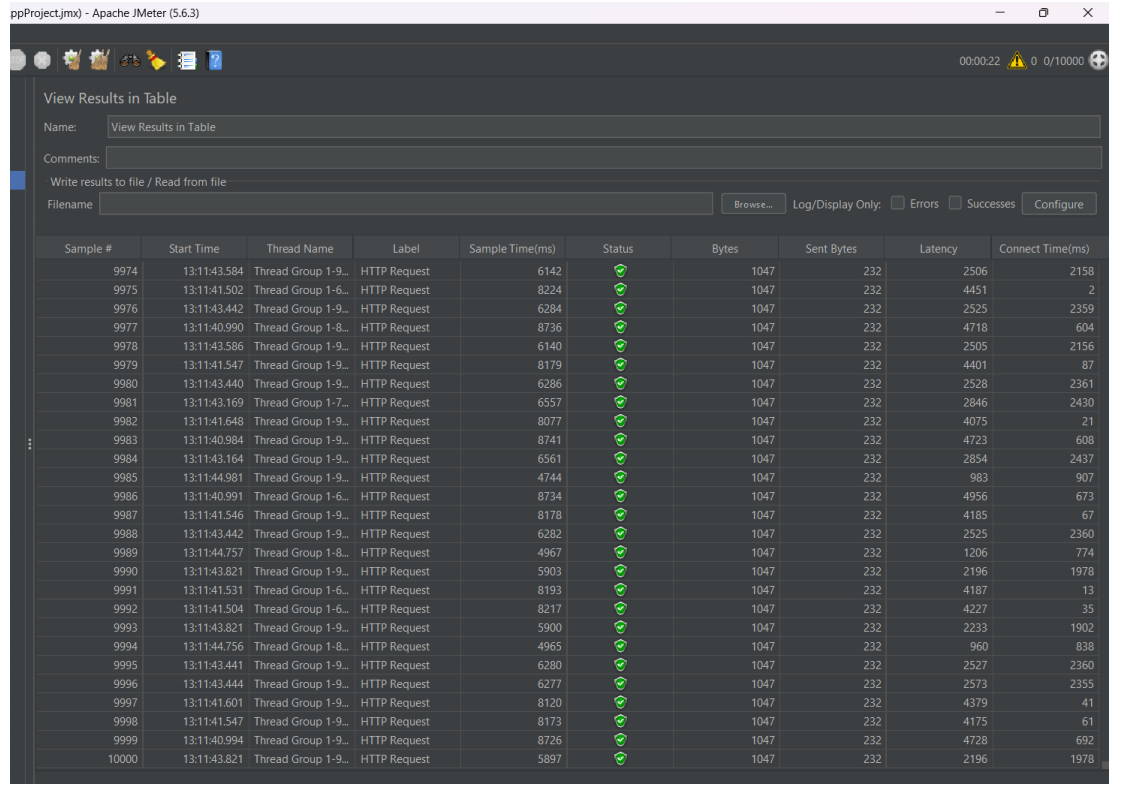Open the Configure button
This screenshot has height=793, width=1125.
click(x=1058, y=205)
